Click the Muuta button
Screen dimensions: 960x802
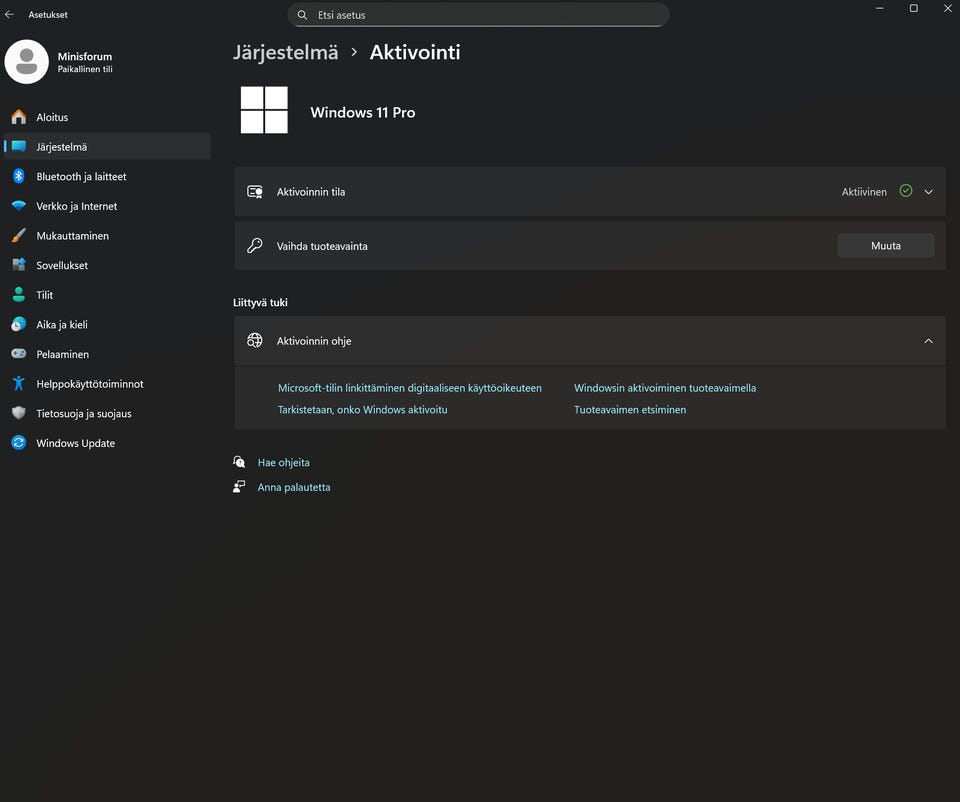point(885,245)
